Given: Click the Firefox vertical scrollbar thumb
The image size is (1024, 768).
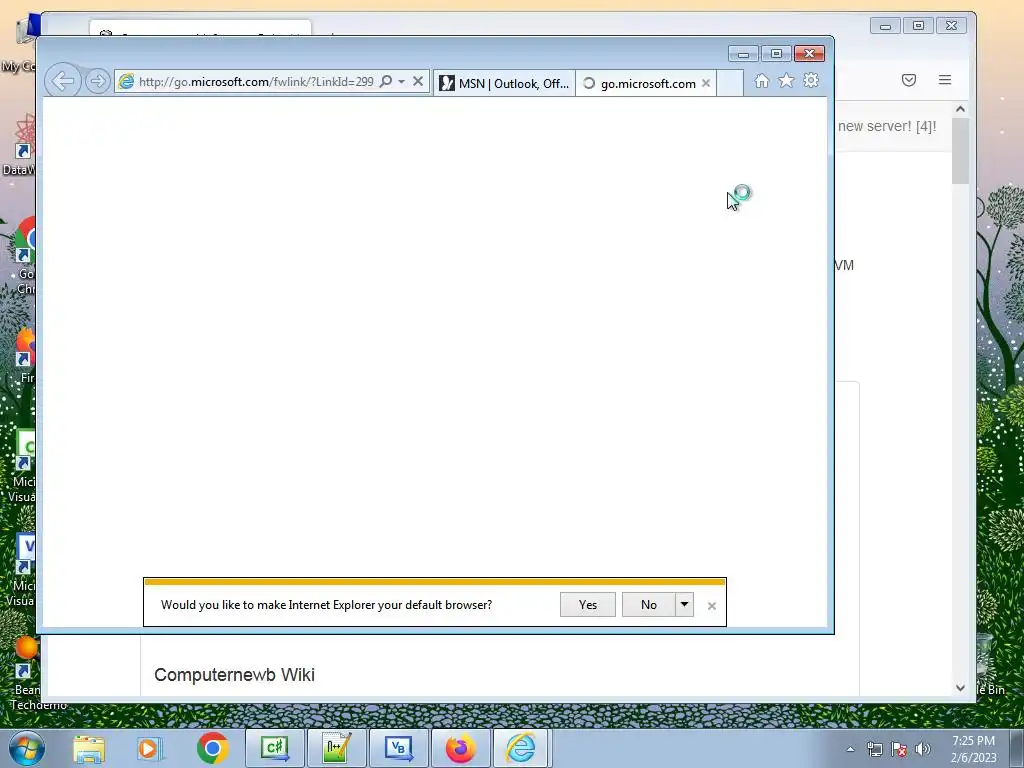Looking at the screenshot, I should point(960,152).
